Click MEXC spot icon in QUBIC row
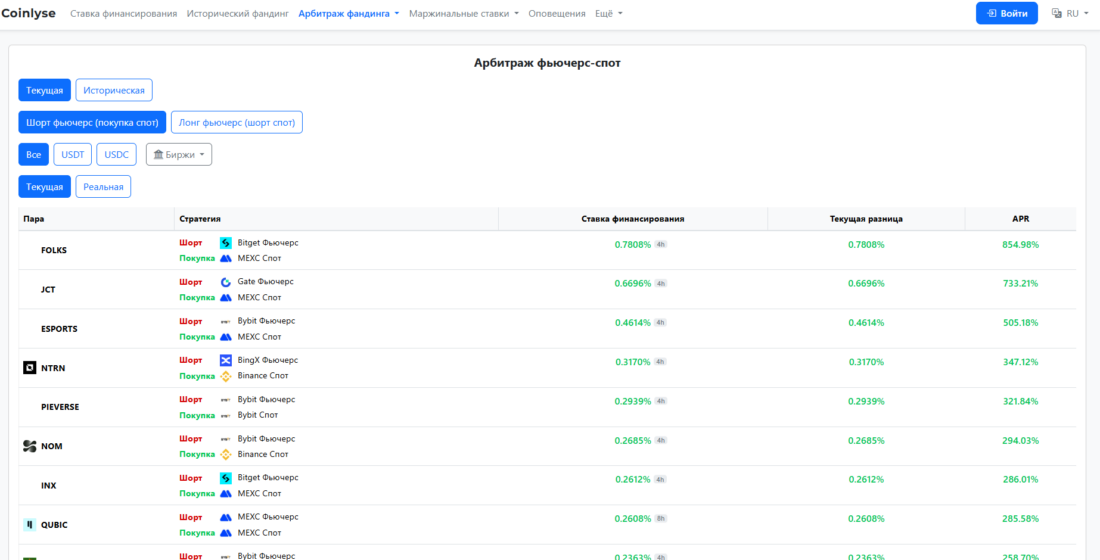The width and height of the screenshot is (1100, 560). [226, 533]
